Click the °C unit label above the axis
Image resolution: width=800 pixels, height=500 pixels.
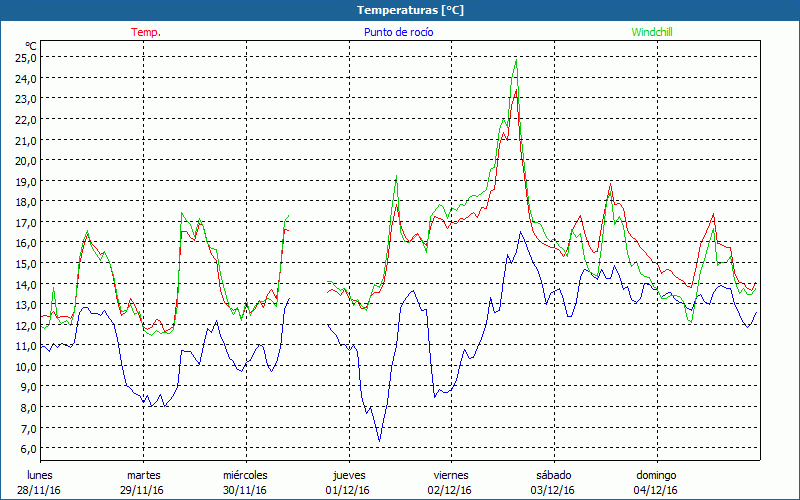point(31,46)
